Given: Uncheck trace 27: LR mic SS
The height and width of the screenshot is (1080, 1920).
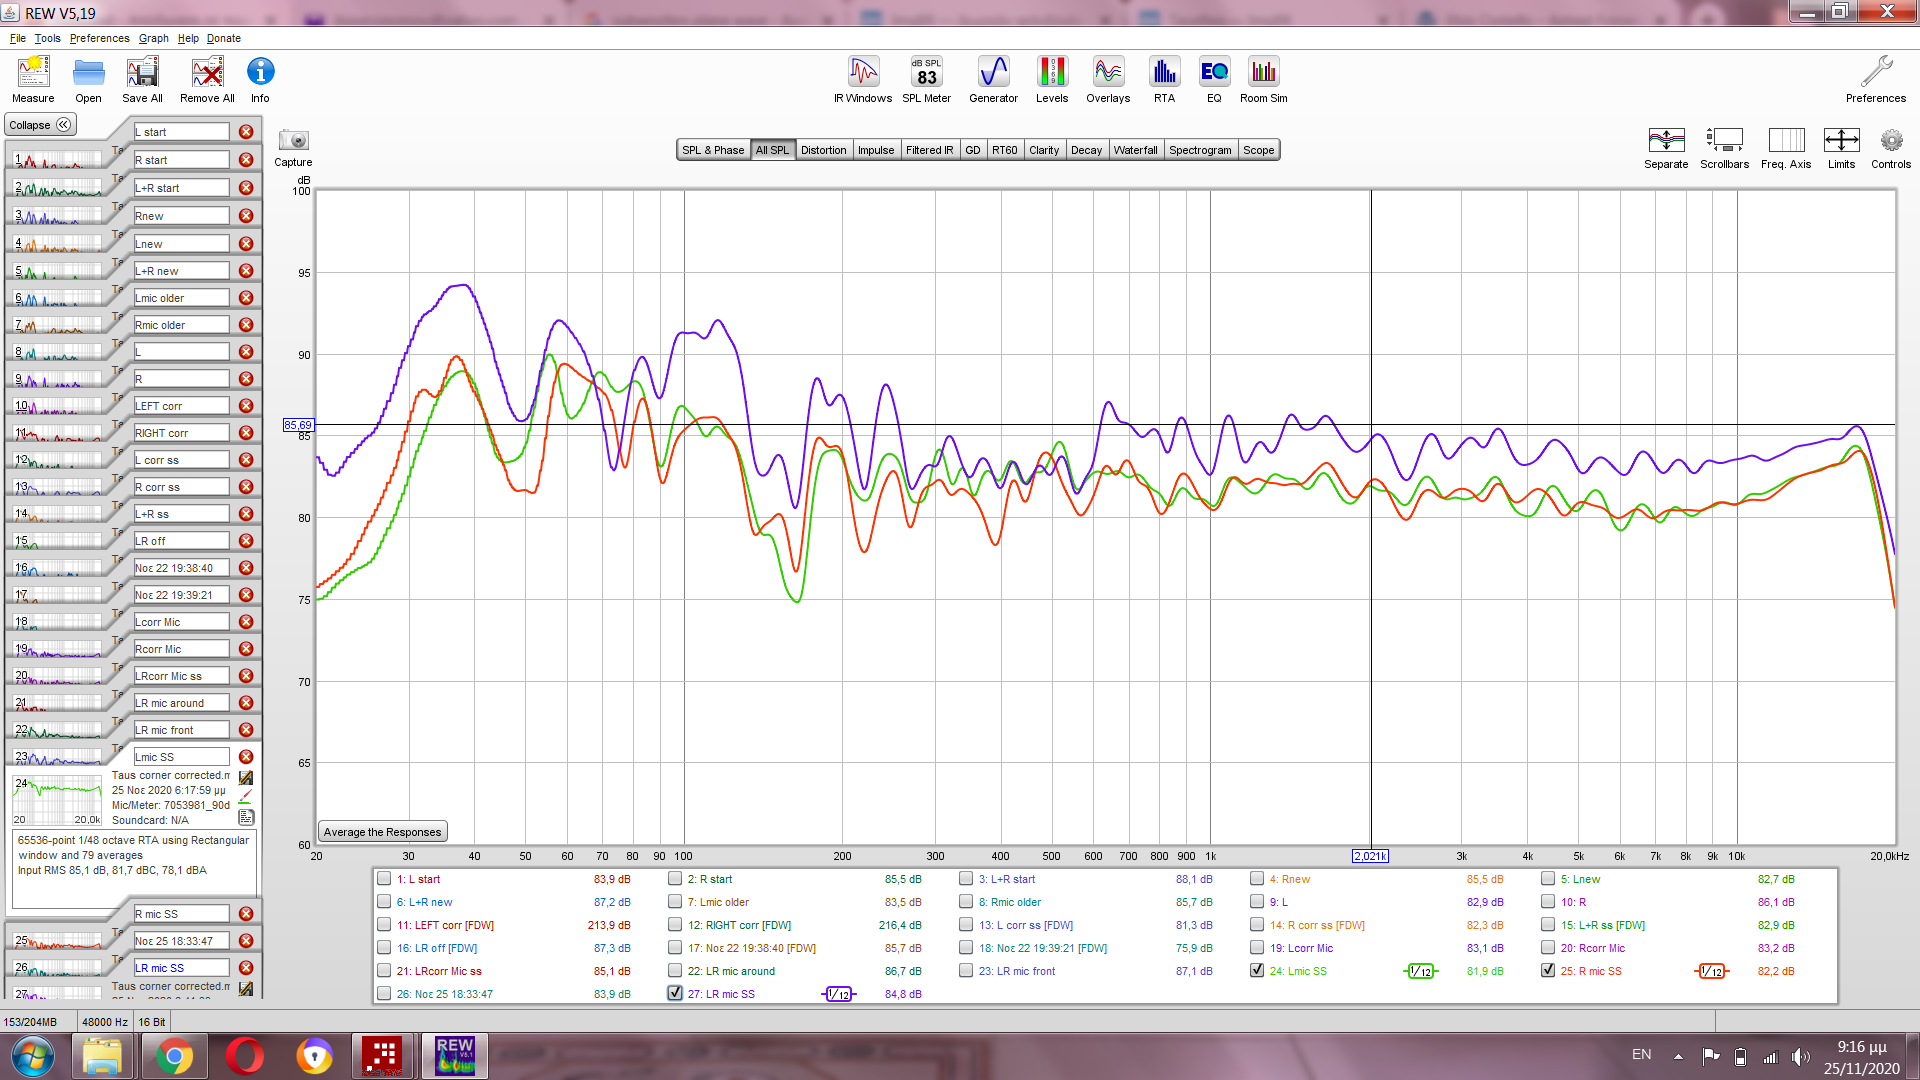Looking at the screenshot, I should pos(675,994).
